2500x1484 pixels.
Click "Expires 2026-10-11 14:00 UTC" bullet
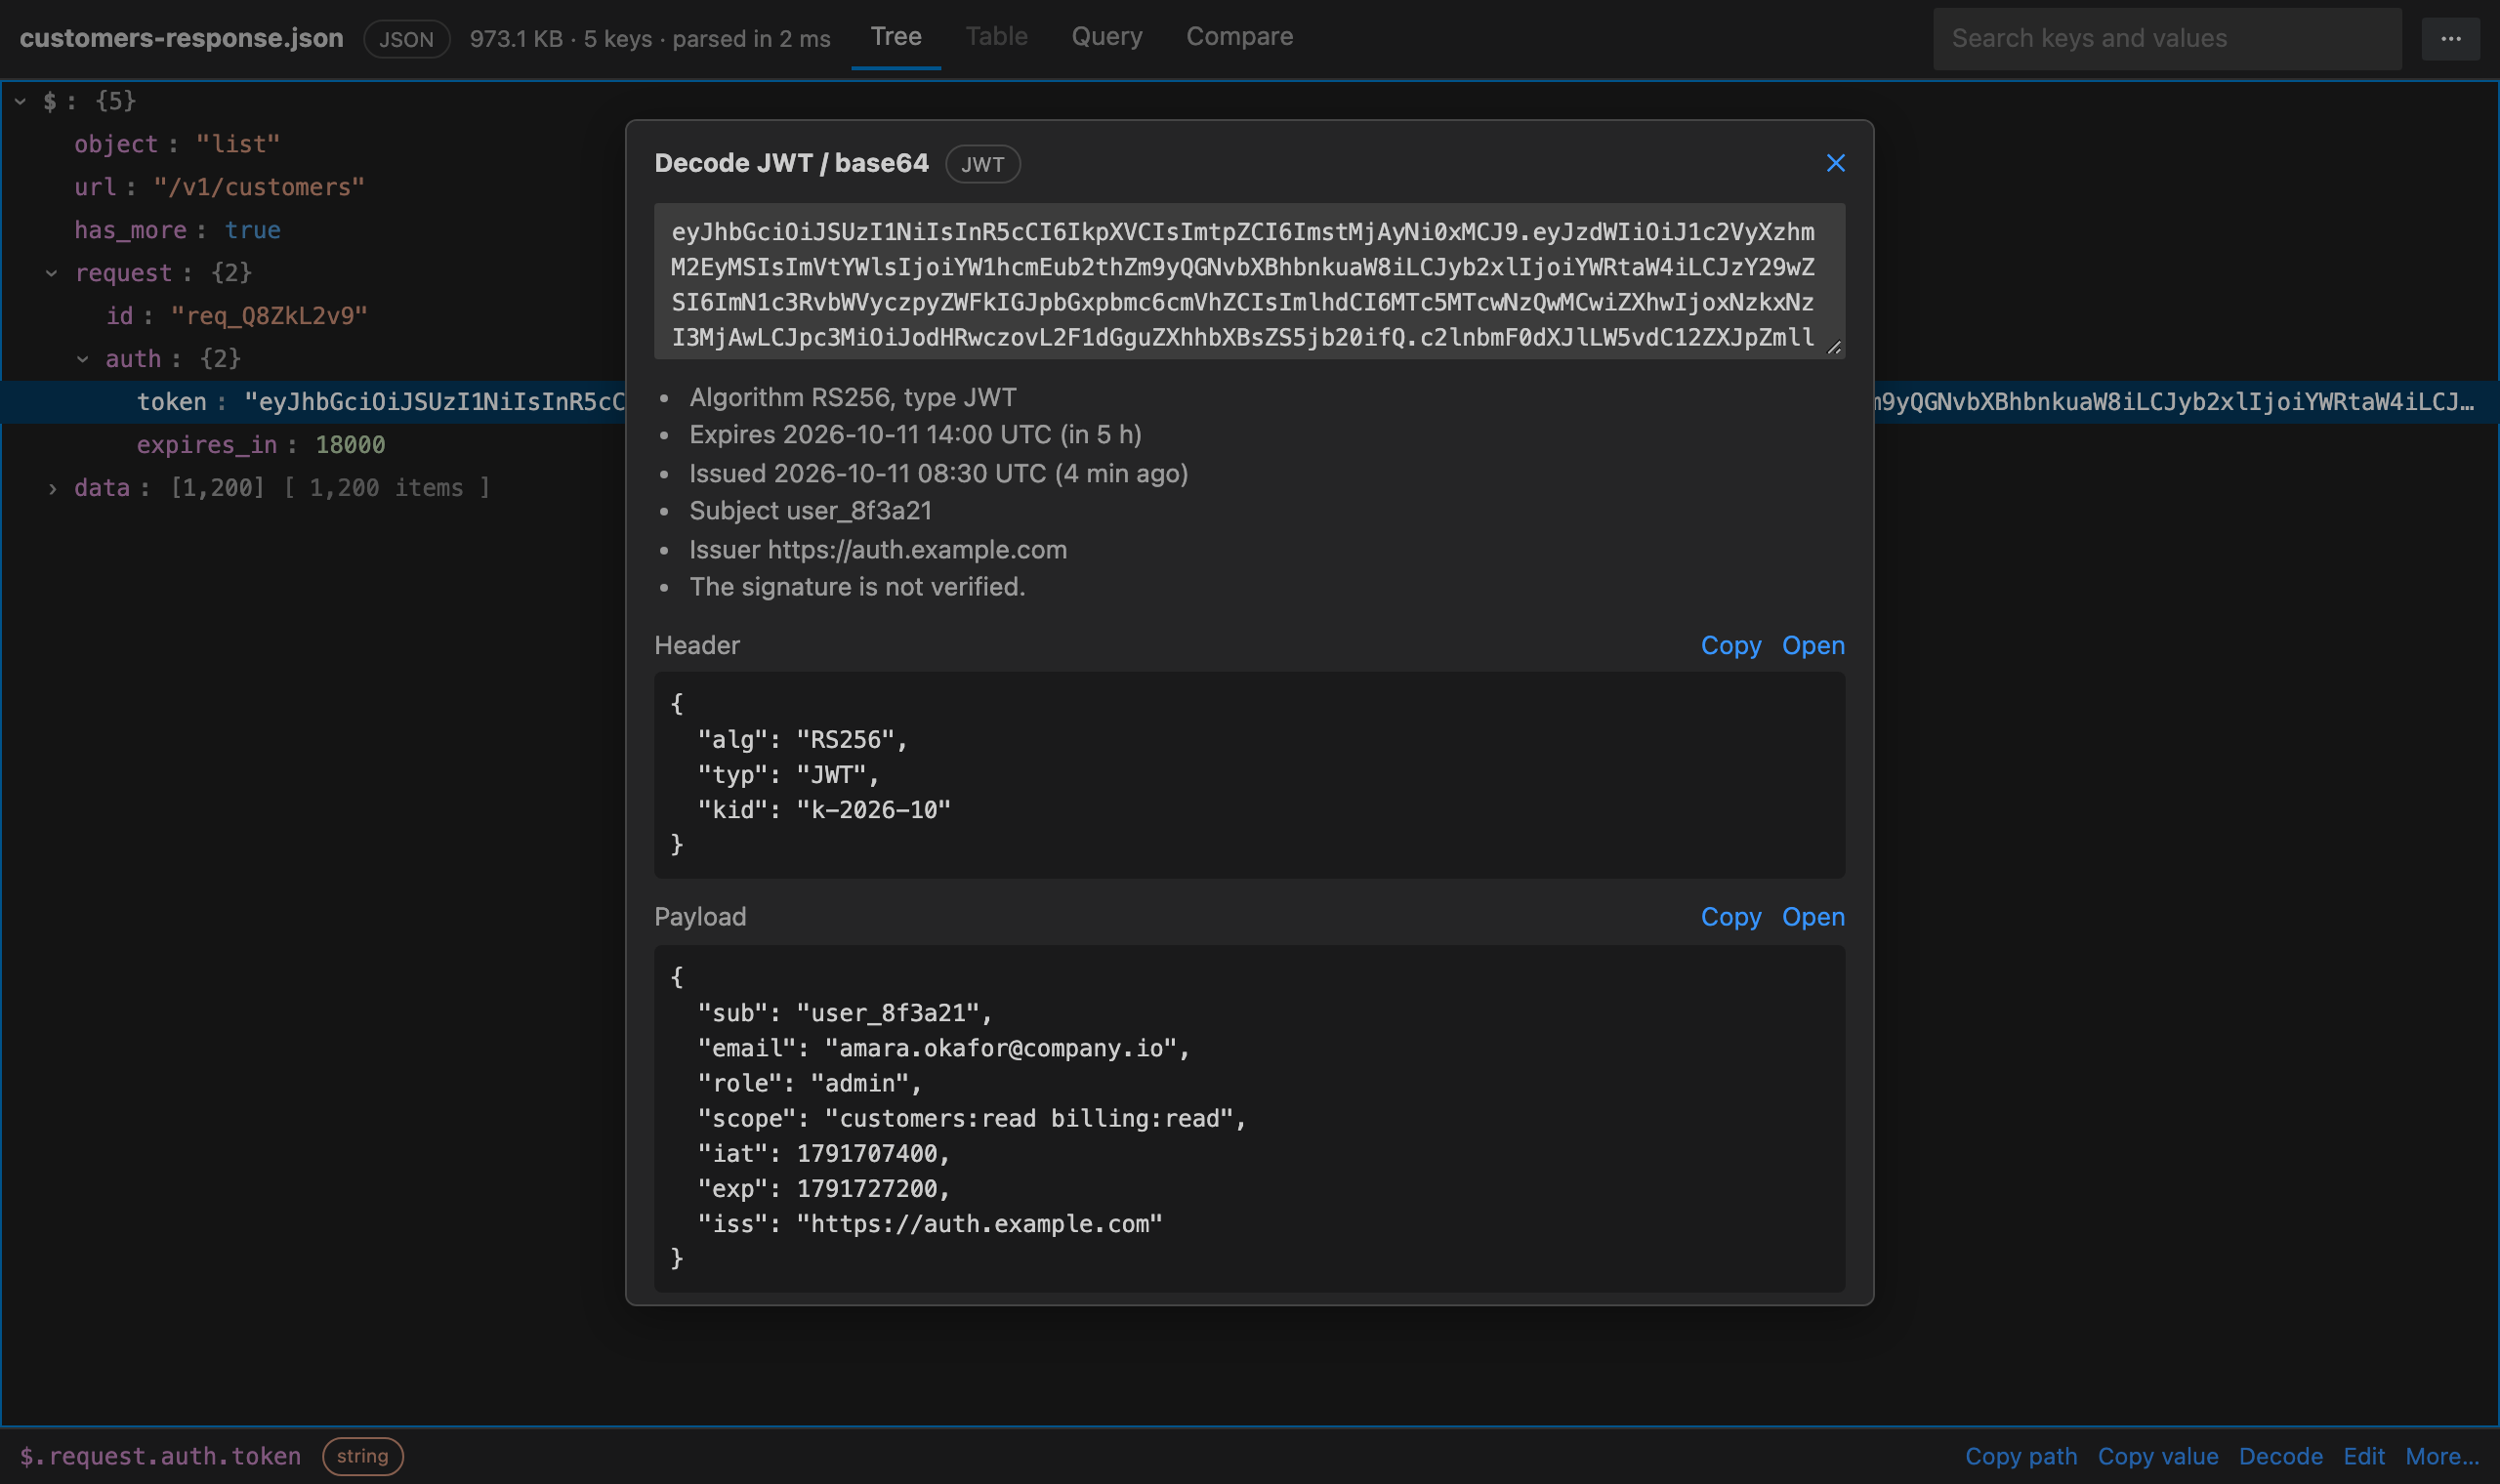(x=915, y=435)
